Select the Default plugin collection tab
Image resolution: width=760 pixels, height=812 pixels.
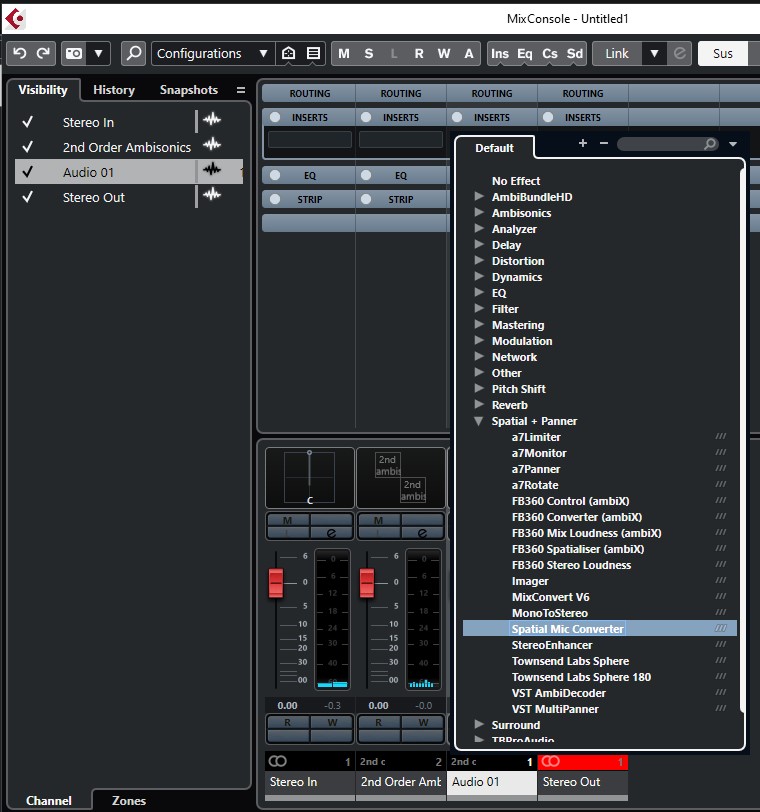point(494,148)
